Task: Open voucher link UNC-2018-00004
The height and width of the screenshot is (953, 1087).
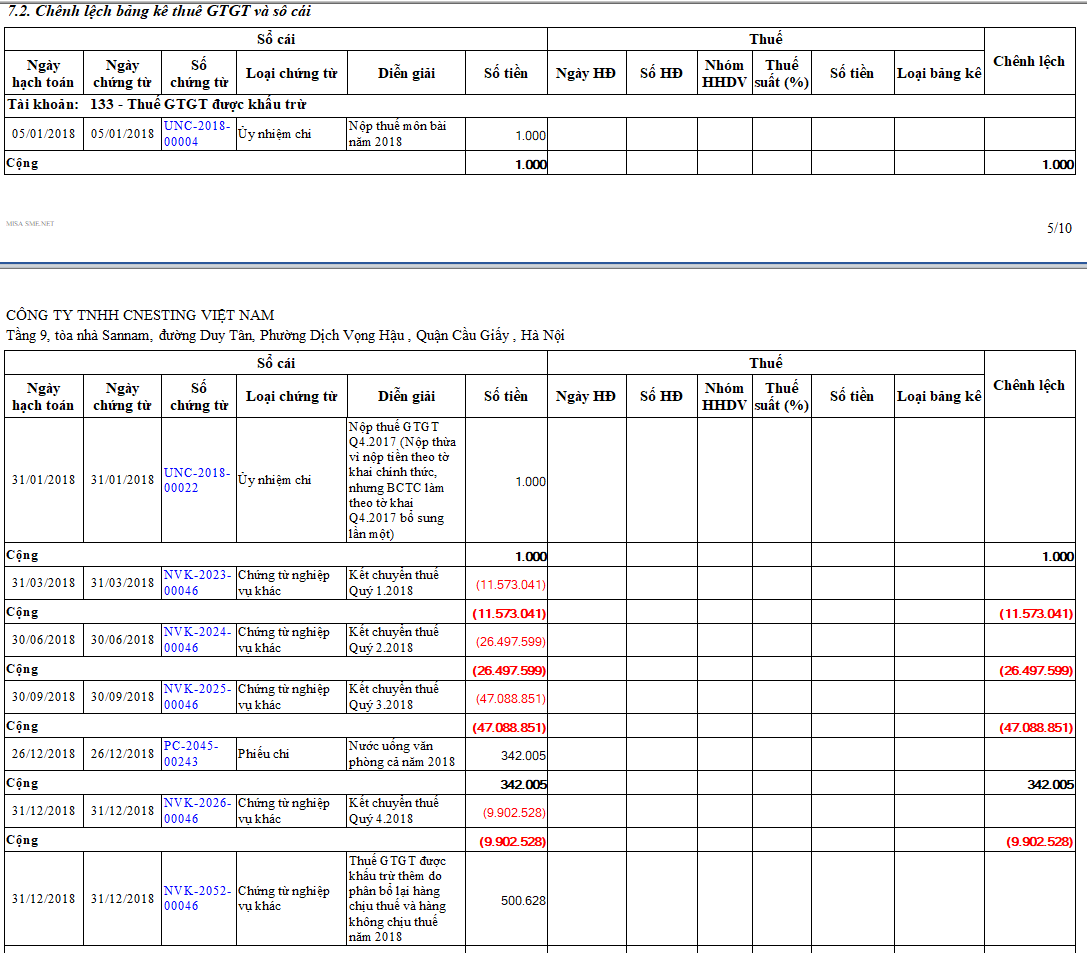Action: click(x=197, y=134)
